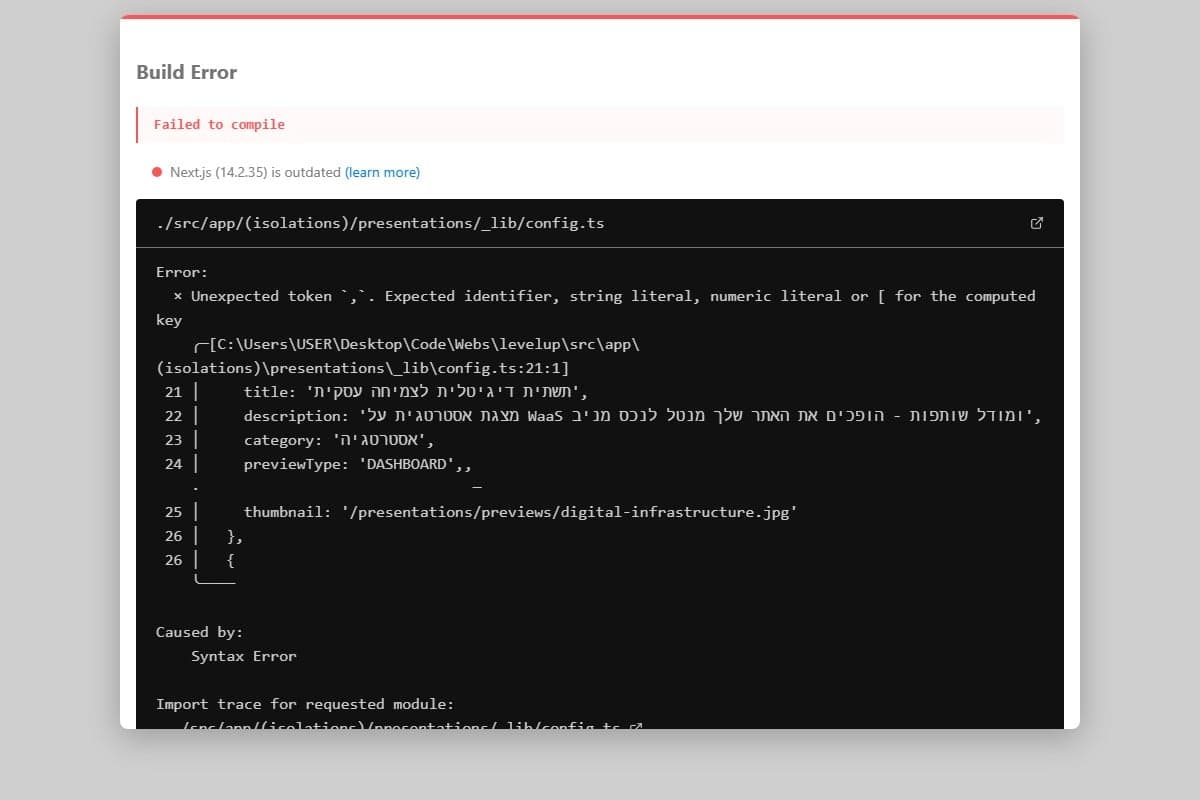Image resolution: width=1200 pixels, height=800 pixels.
Task: Follow the 'learn more' link
Action: pyautogui.click(x=382, y=172)
